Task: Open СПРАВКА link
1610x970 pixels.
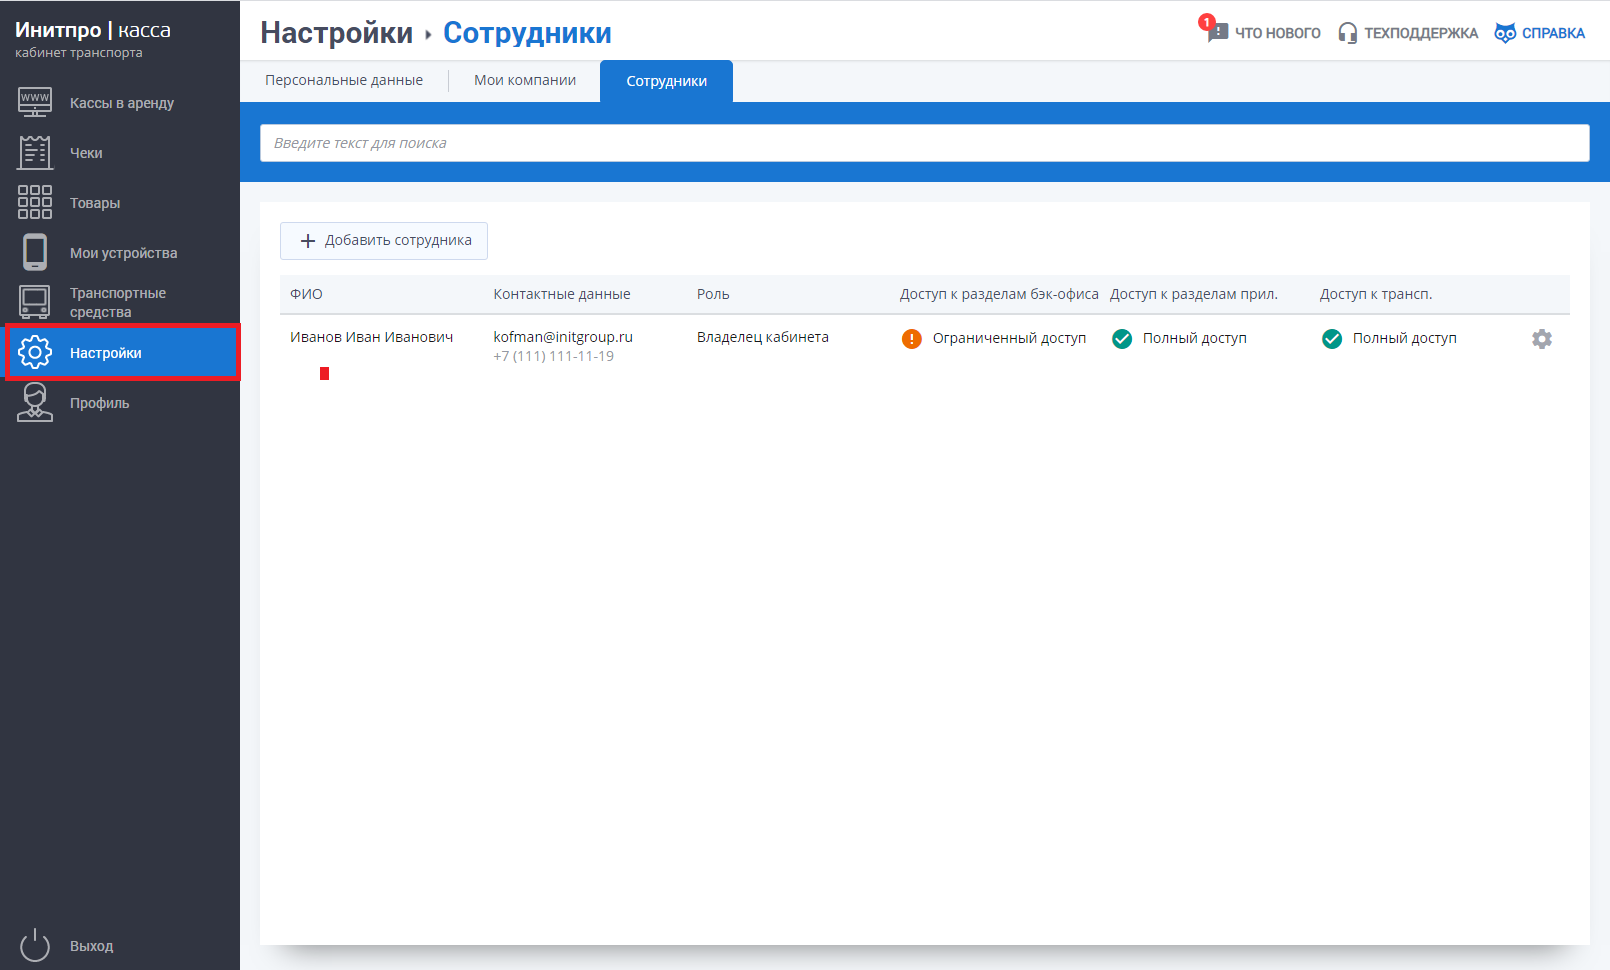Action: tap(1553, 33)
